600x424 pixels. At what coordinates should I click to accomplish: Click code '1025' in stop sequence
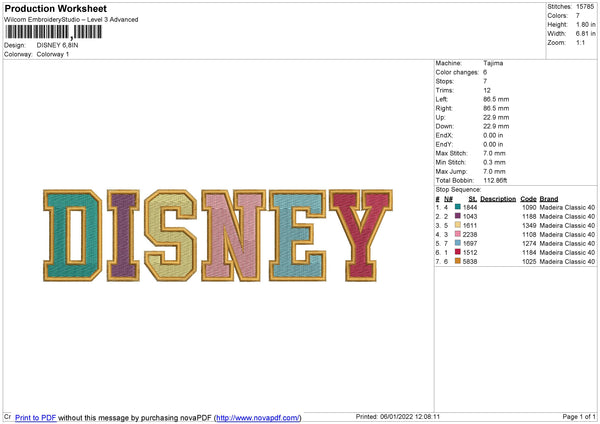click(x=529, y=261)
